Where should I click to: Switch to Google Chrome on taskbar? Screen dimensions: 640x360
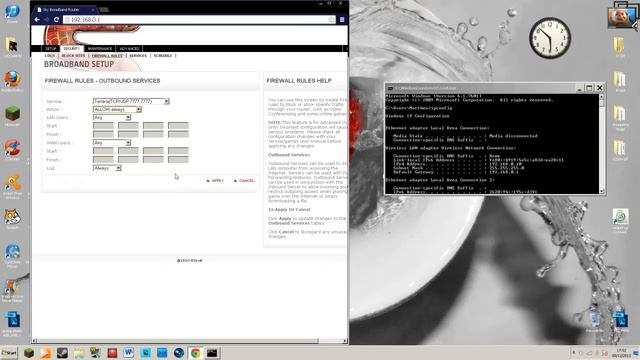[196, 353]
